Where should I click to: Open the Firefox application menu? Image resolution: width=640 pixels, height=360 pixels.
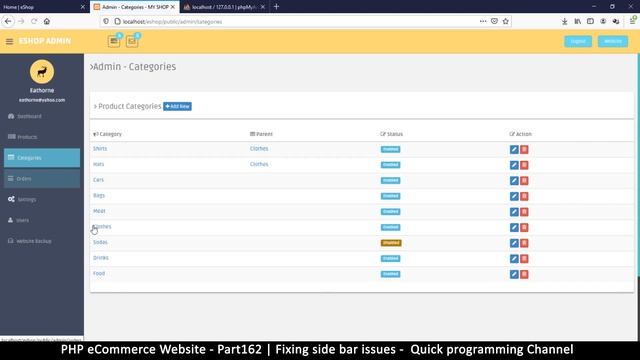(633, 21)
